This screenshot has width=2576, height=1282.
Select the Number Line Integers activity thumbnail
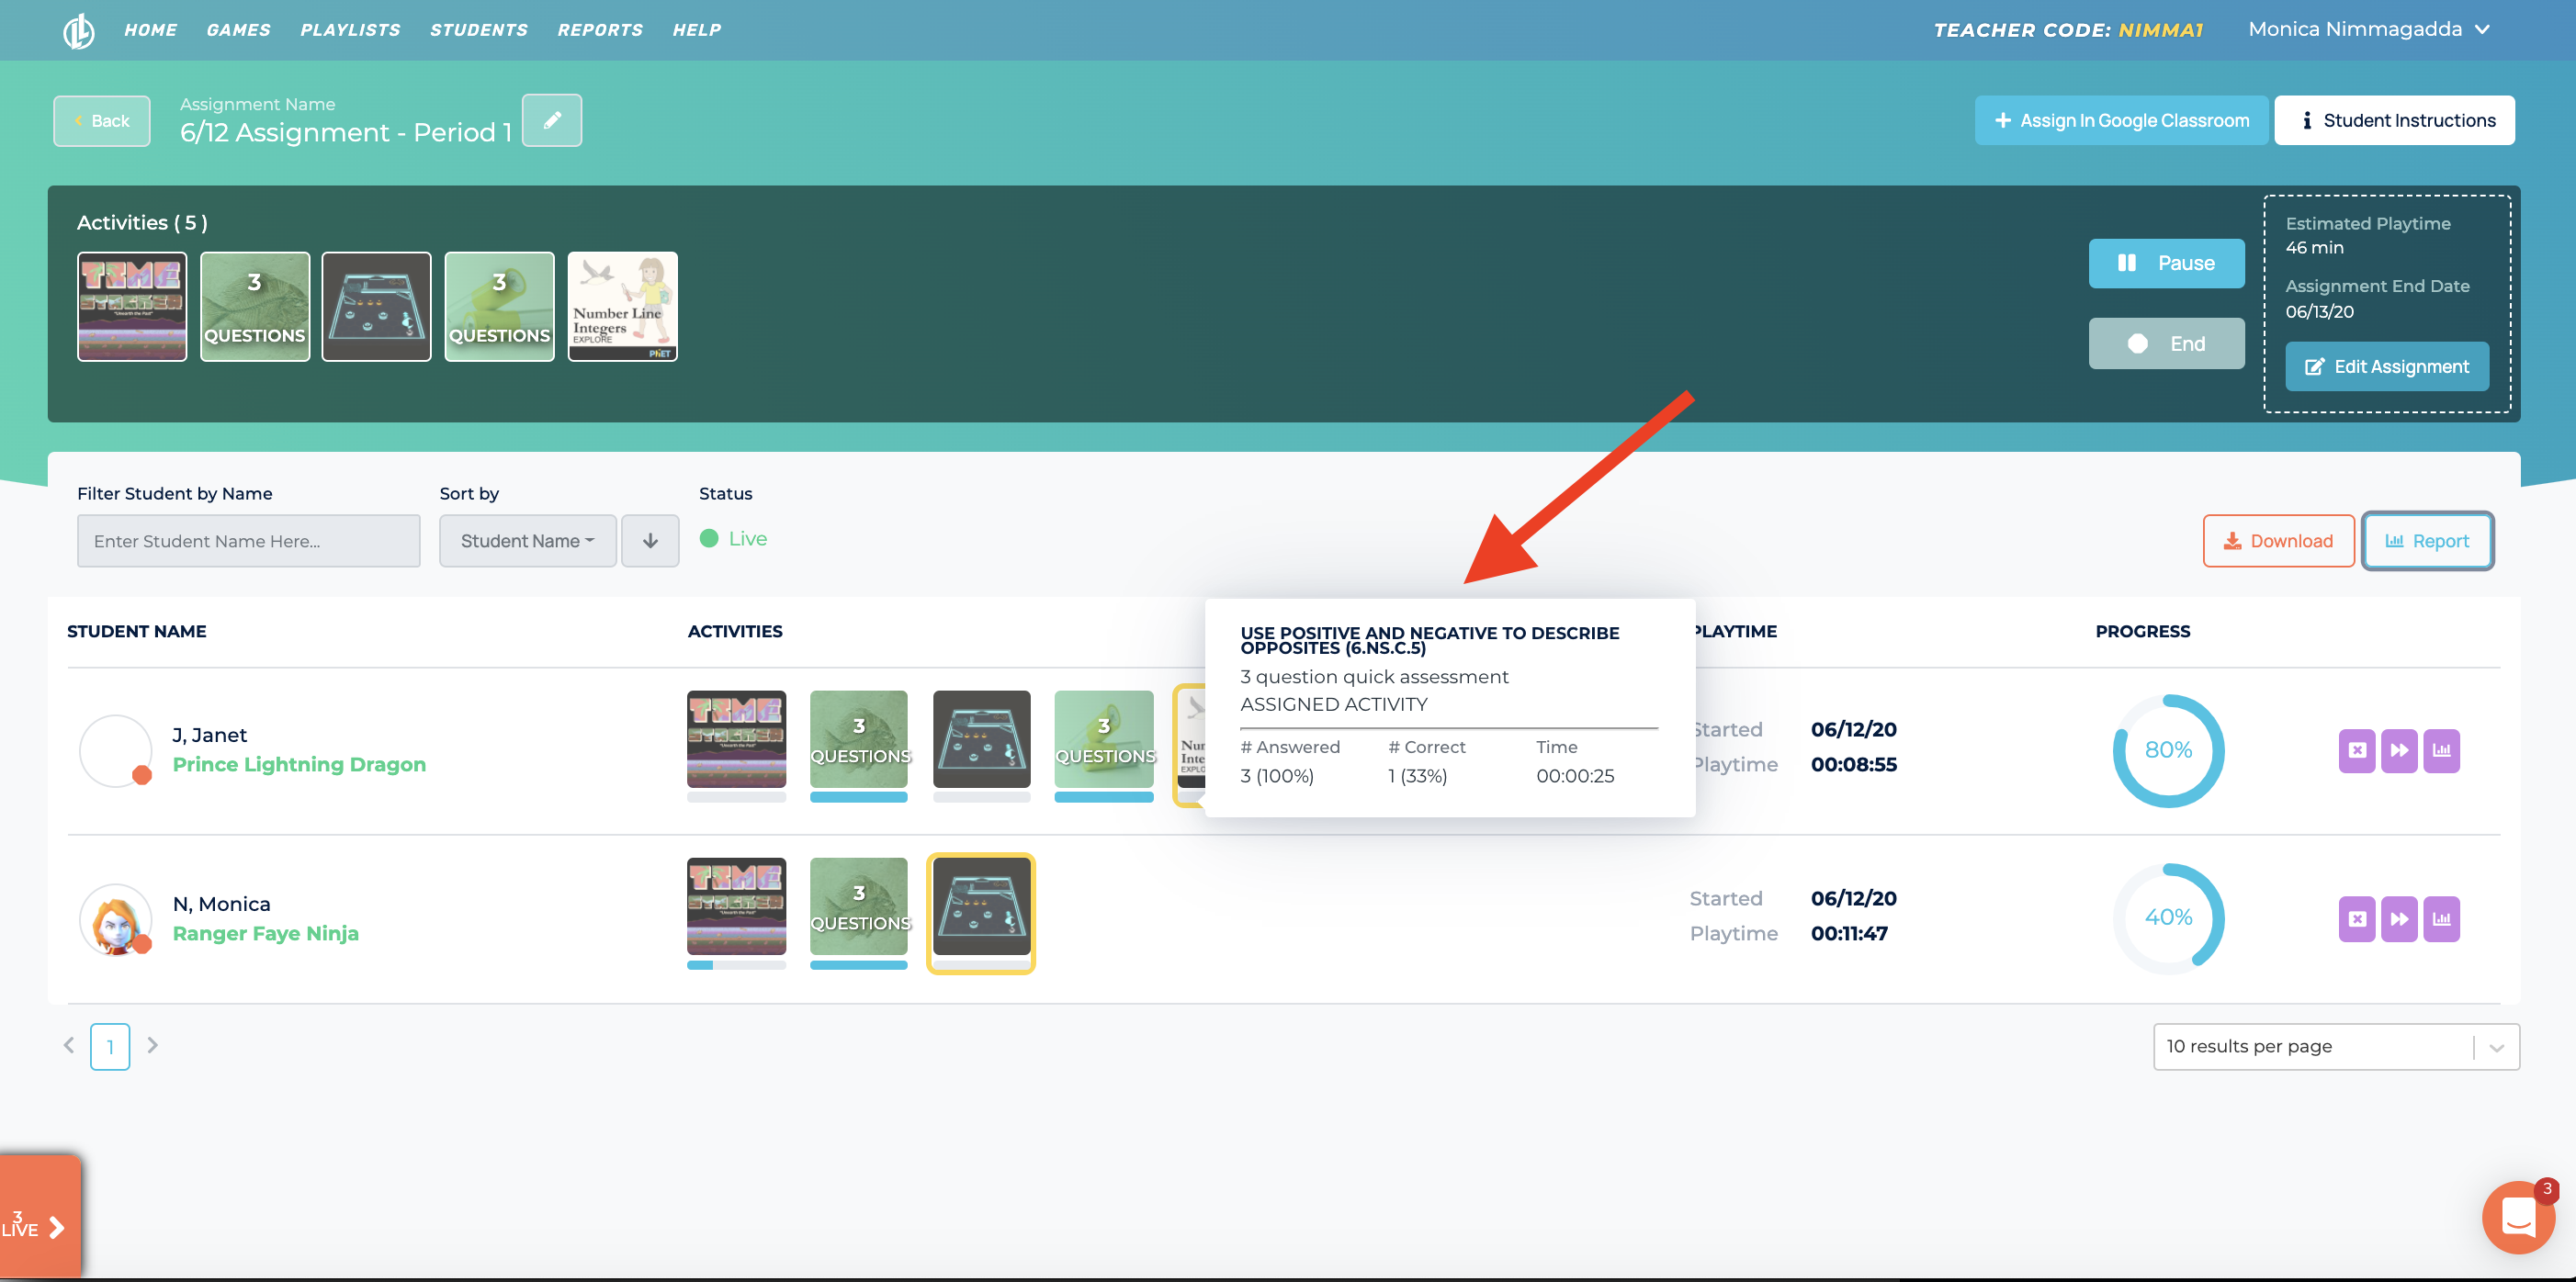(622, 306)
